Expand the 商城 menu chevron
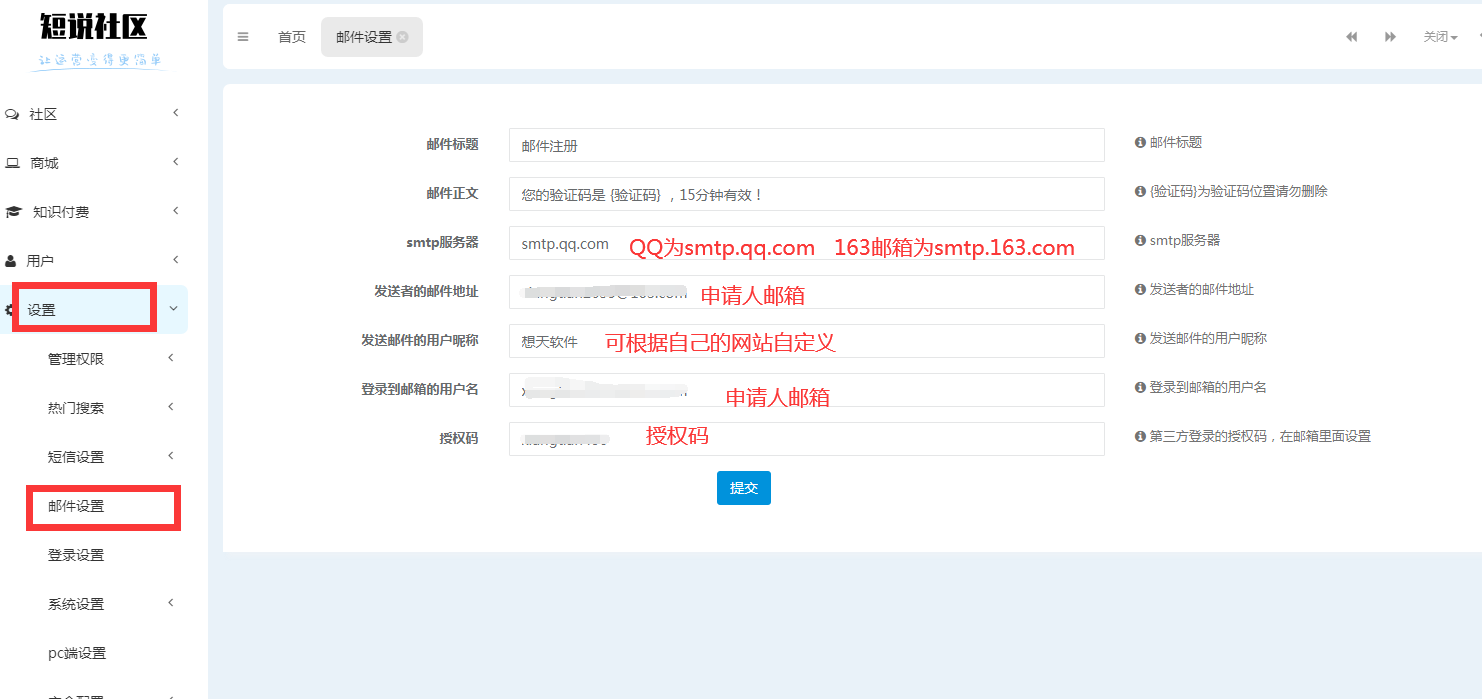1482x699 pixels. tap(175, 162)
